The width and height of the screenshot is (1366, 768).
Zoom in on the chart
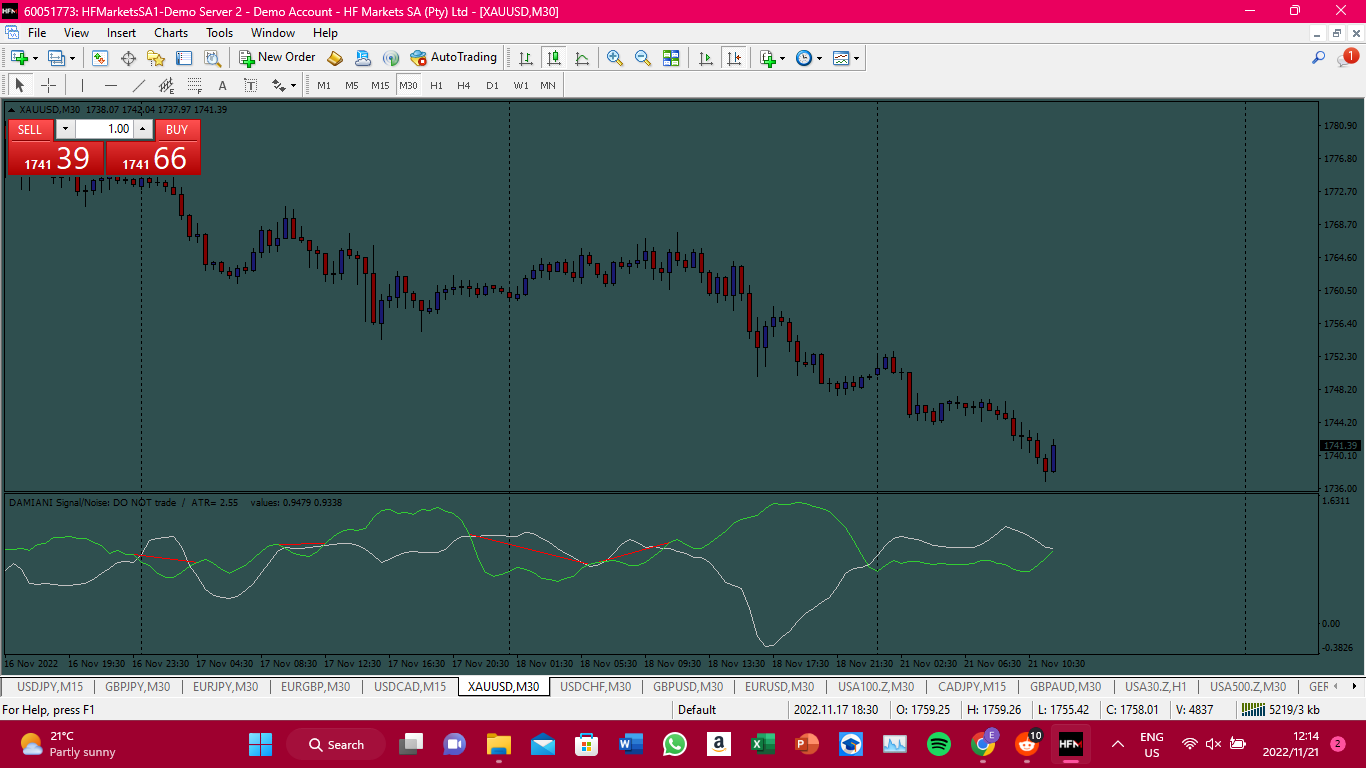[615, 58]
